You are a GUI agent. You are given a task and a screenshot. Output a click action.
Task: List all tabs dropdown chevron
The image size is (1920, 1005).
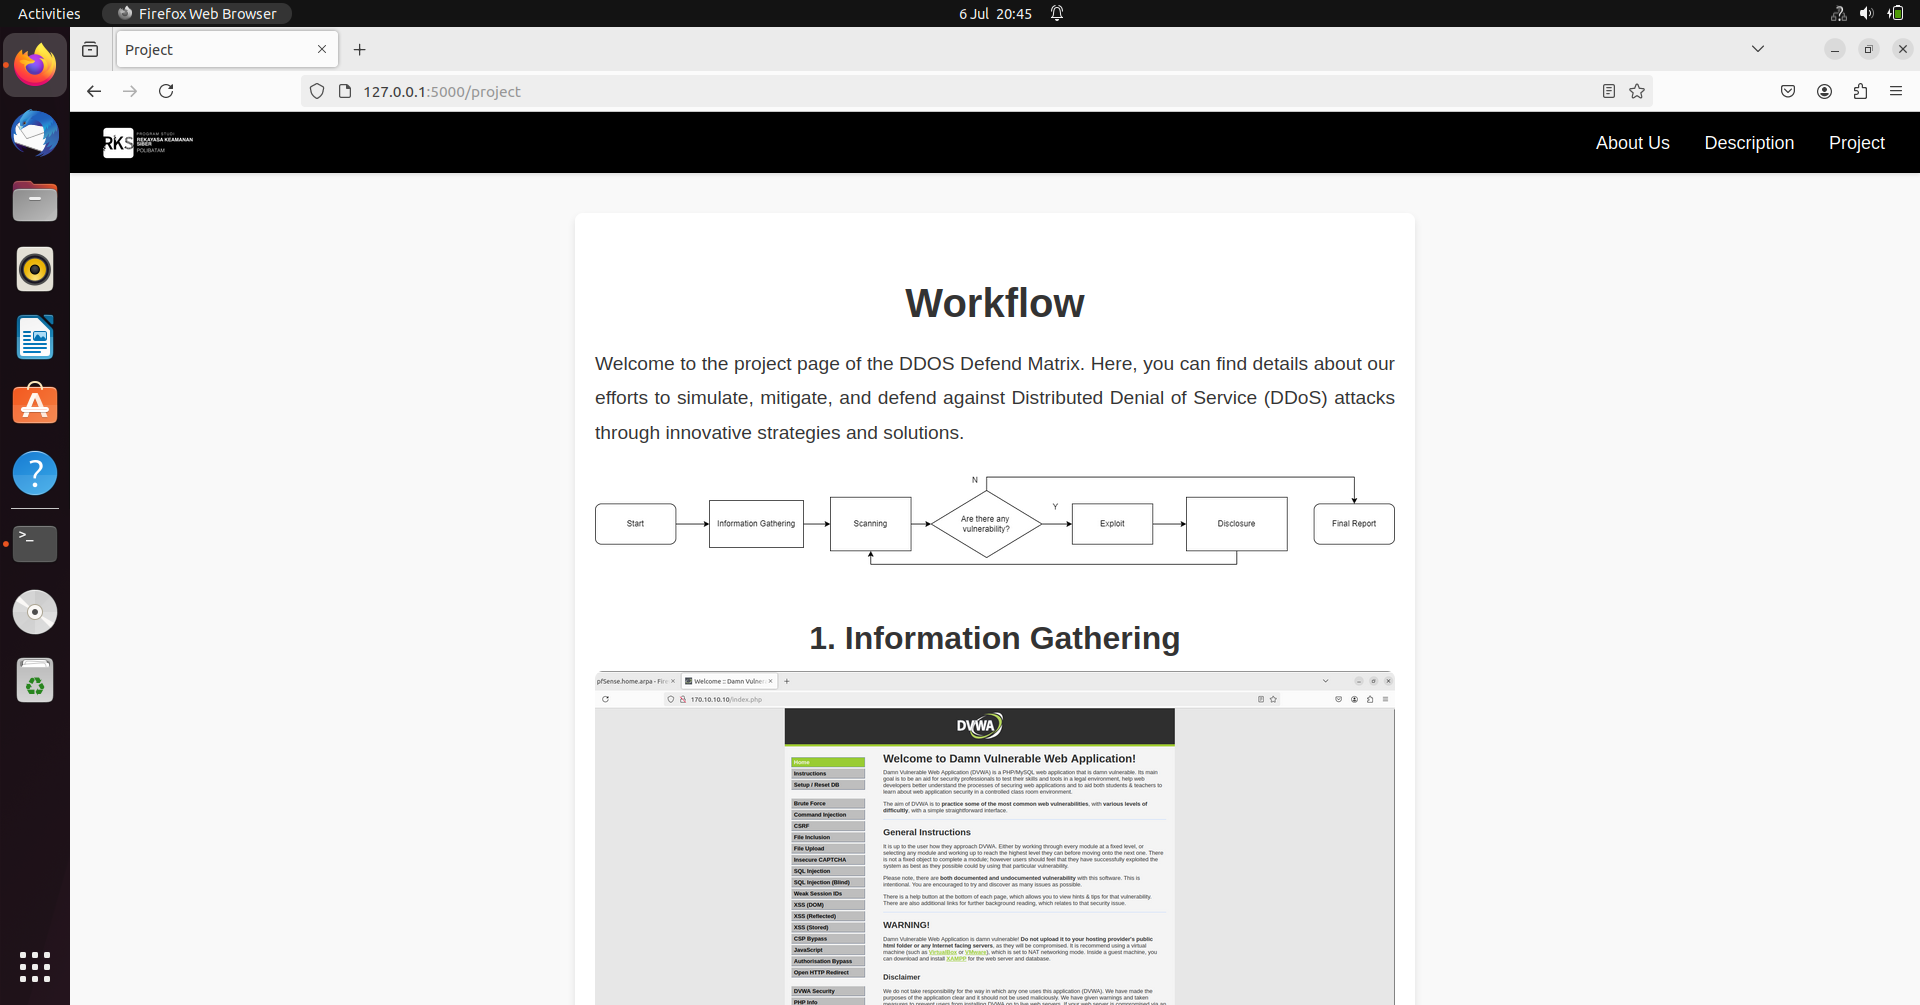(x=1758, y=49)
